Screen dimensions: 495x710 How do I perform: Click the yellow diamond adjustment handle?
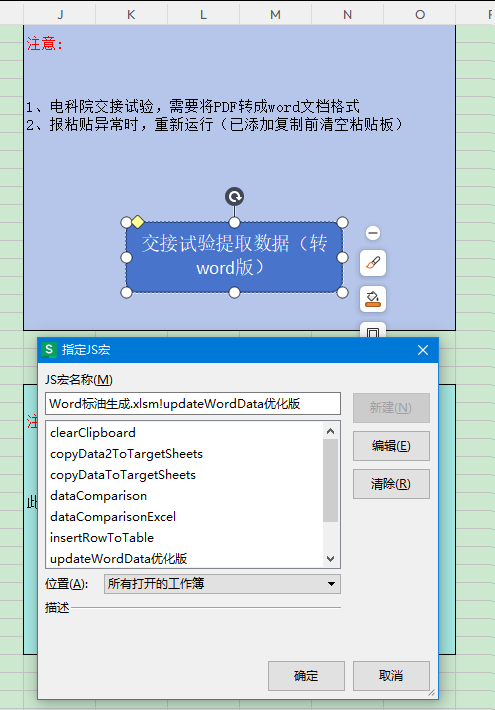138,222
